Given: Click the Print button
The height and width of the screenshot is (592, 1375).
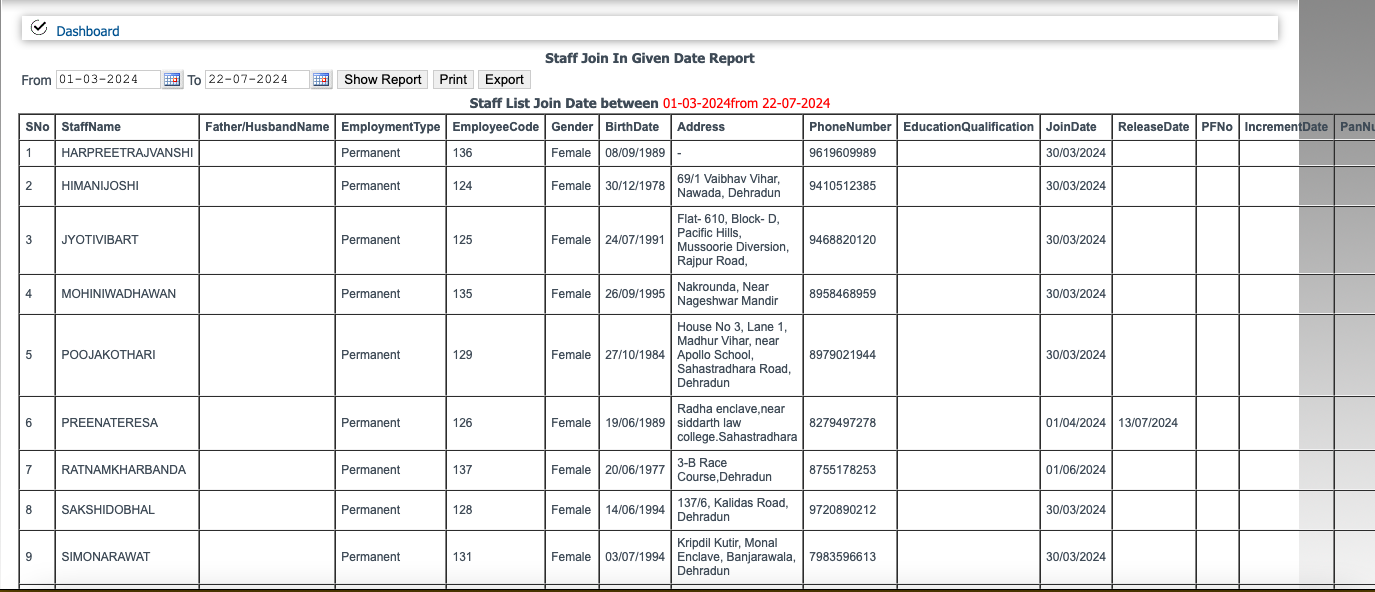Looking at the screenshot, I should tap(453, 80).
